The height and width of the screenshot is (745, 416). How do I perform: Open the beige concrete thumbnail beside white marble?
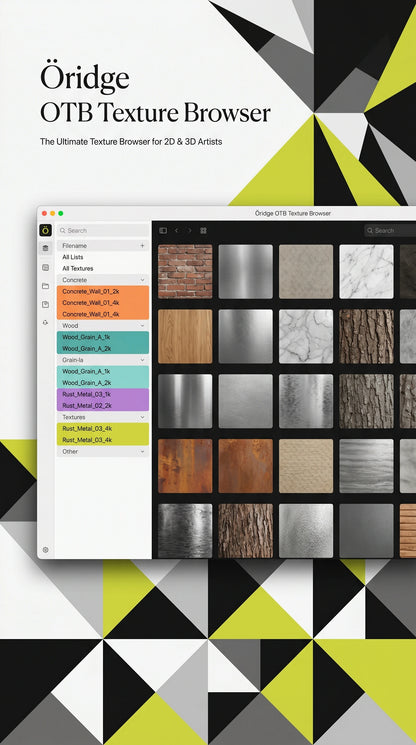(x=306, y=271)
